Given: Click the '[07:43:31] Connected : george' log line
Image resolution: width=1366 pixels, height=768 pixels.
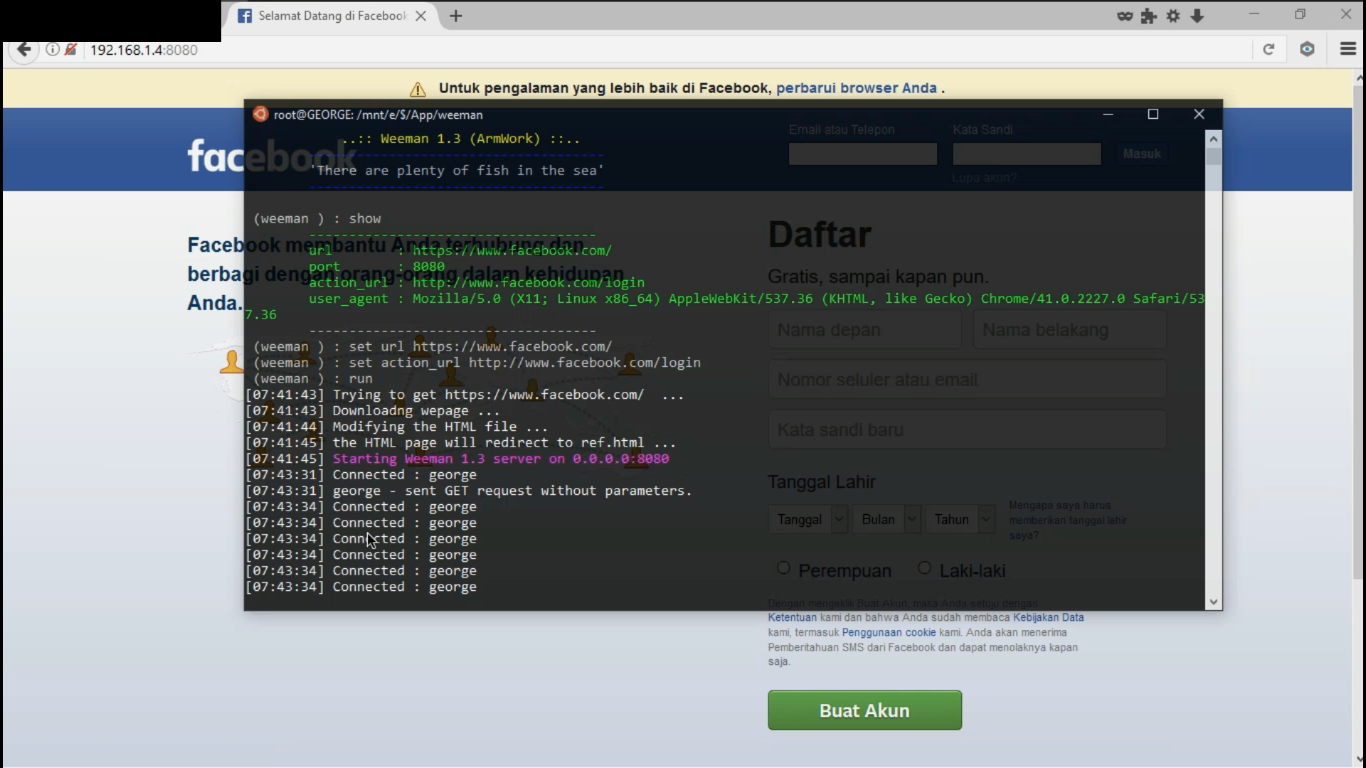Looking at the screenshot, I should click(x=361, y=475).
